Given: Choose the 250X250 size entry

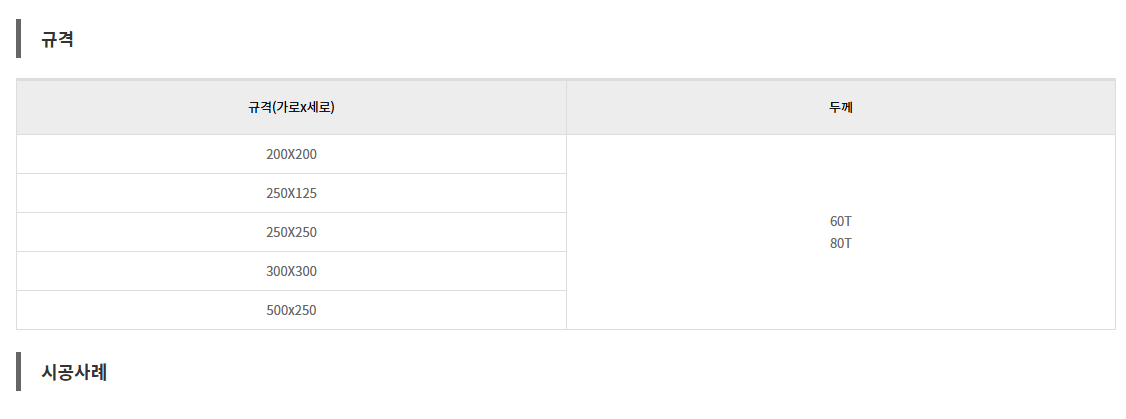Looking at the screenshot, I should [x=291, y=233].
